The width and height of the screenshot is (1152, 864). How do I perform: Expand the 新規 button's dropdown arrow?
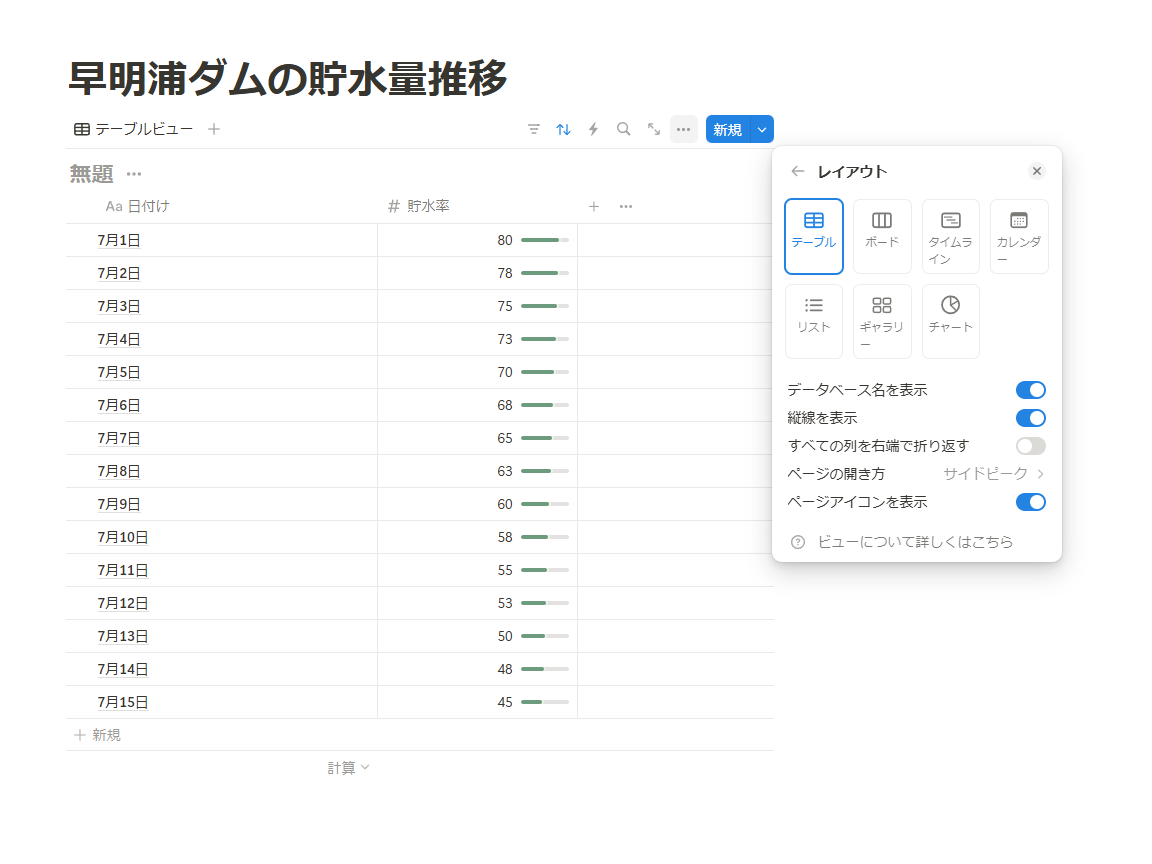761,129
